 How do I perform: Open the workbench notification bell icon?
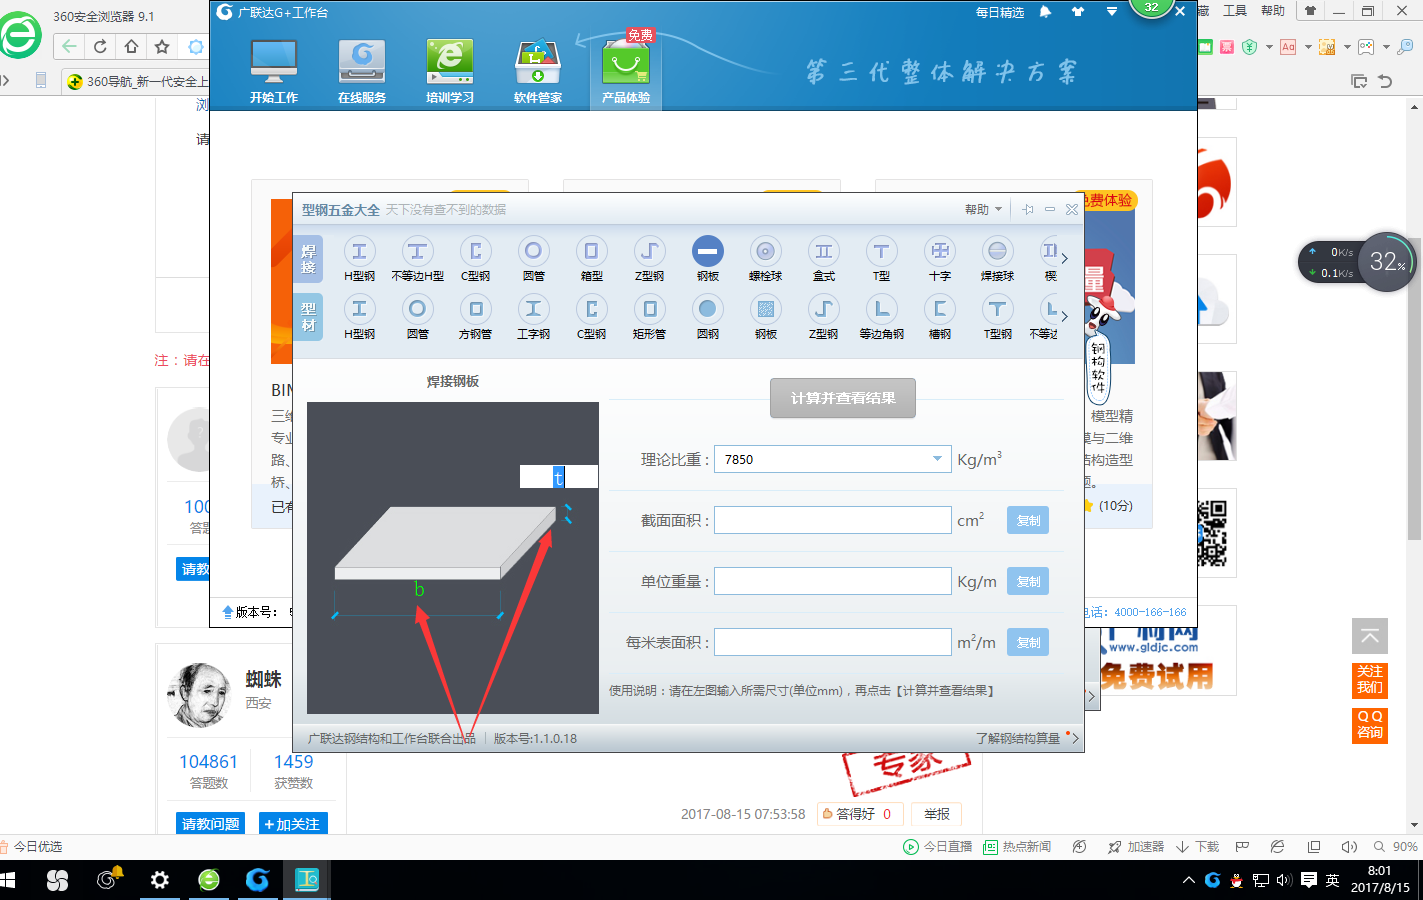[1045, 12]
